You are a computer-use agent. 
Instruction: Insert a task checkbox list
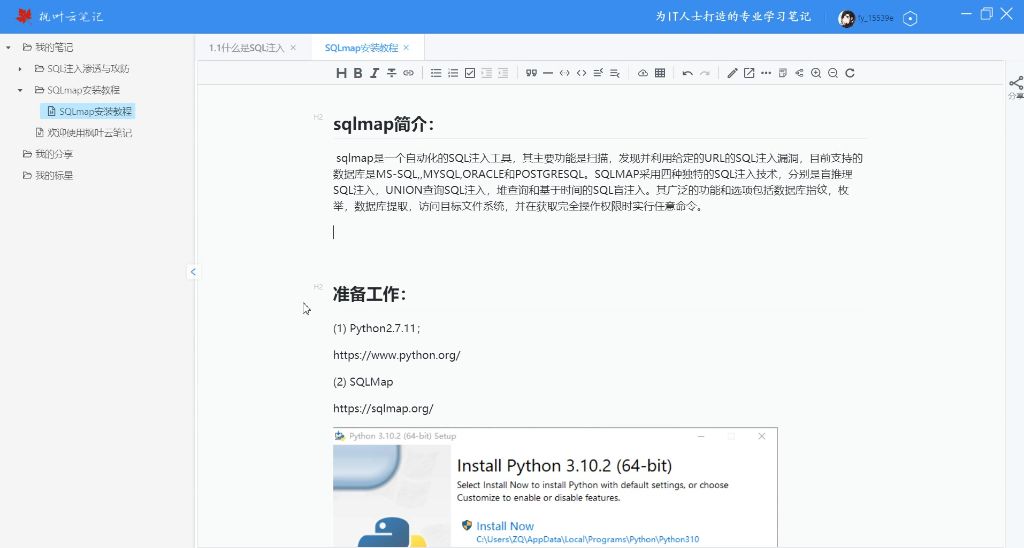[x=470, y=73]
